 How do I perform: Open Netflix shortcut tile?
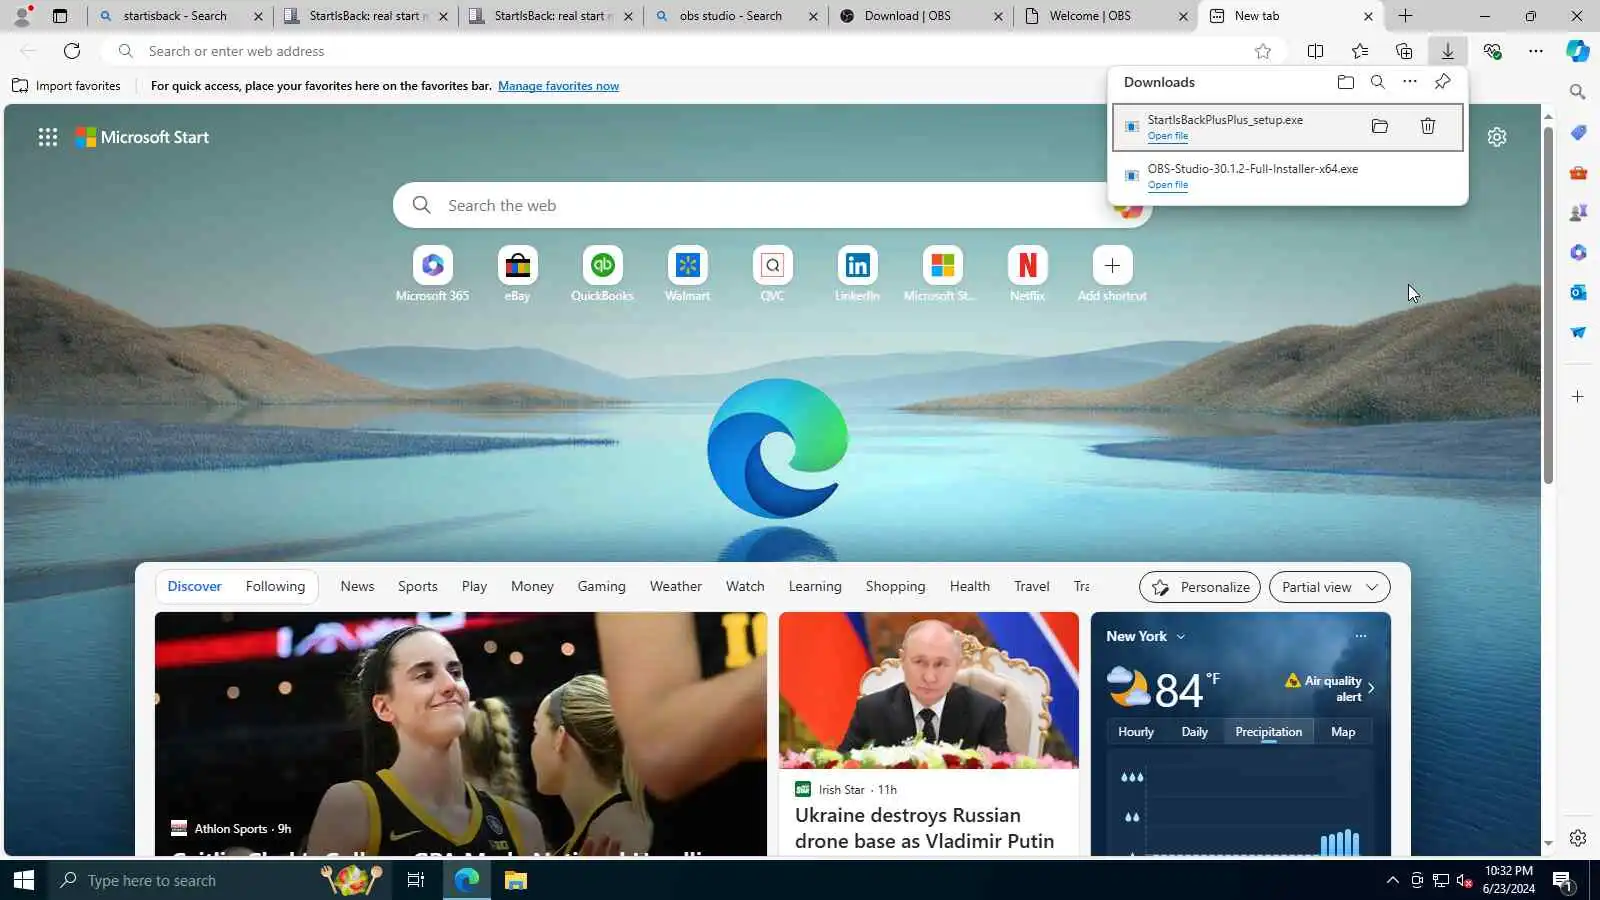point(1027,274)
